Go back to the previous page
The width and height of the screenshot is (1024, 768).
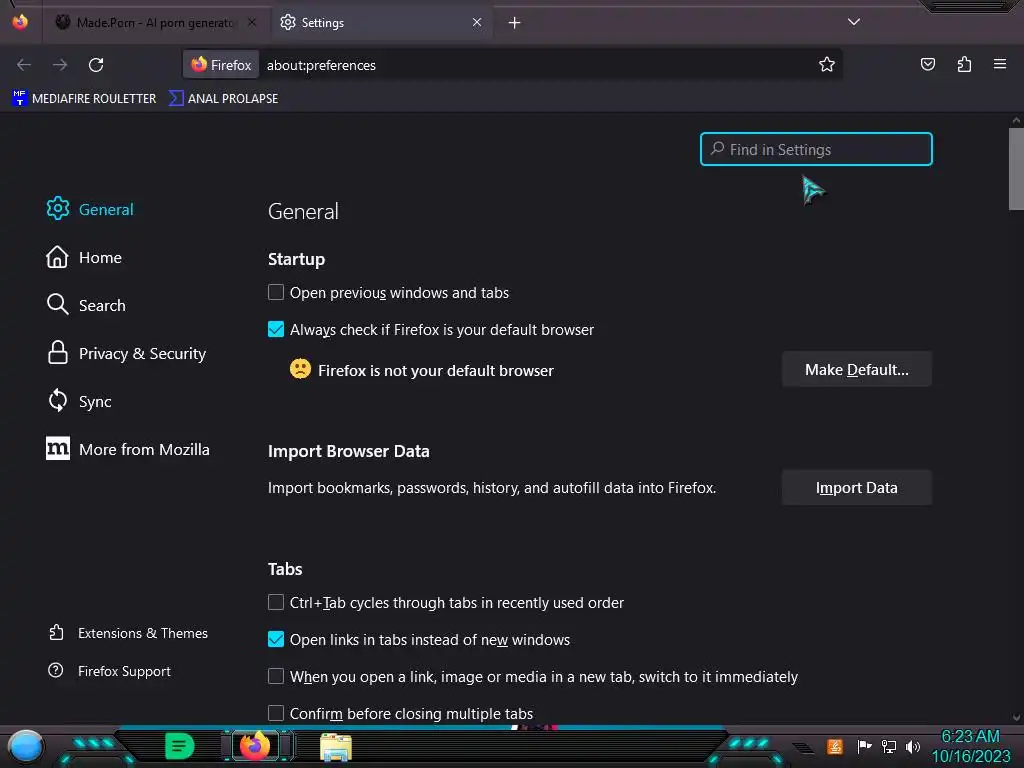[x=24, y=65]
